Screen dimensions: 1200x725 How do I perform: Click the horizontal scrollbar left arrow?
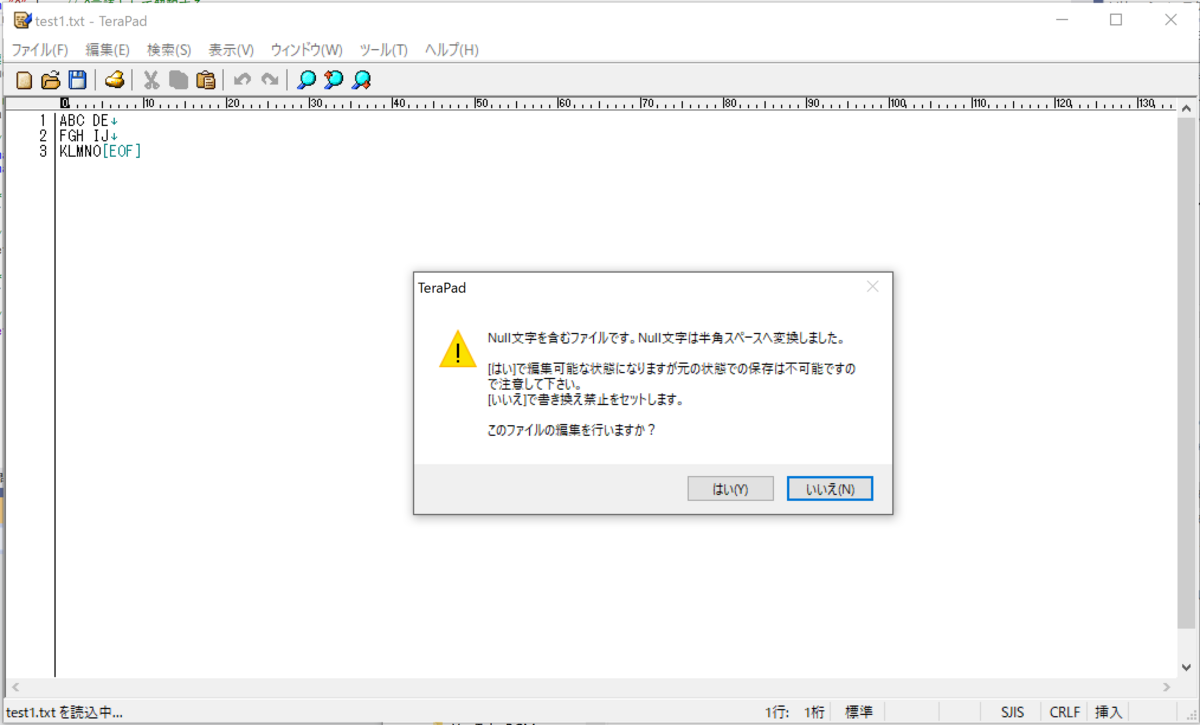pyautogui.click(x=14, y=687)
